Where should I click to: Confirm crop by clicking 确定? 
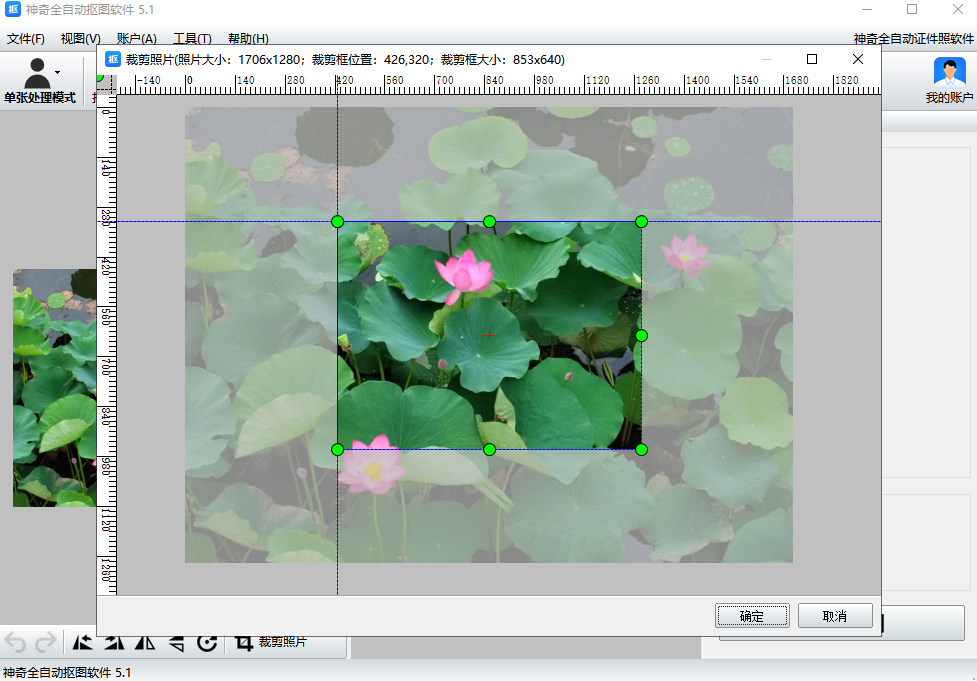click(752, 616)
